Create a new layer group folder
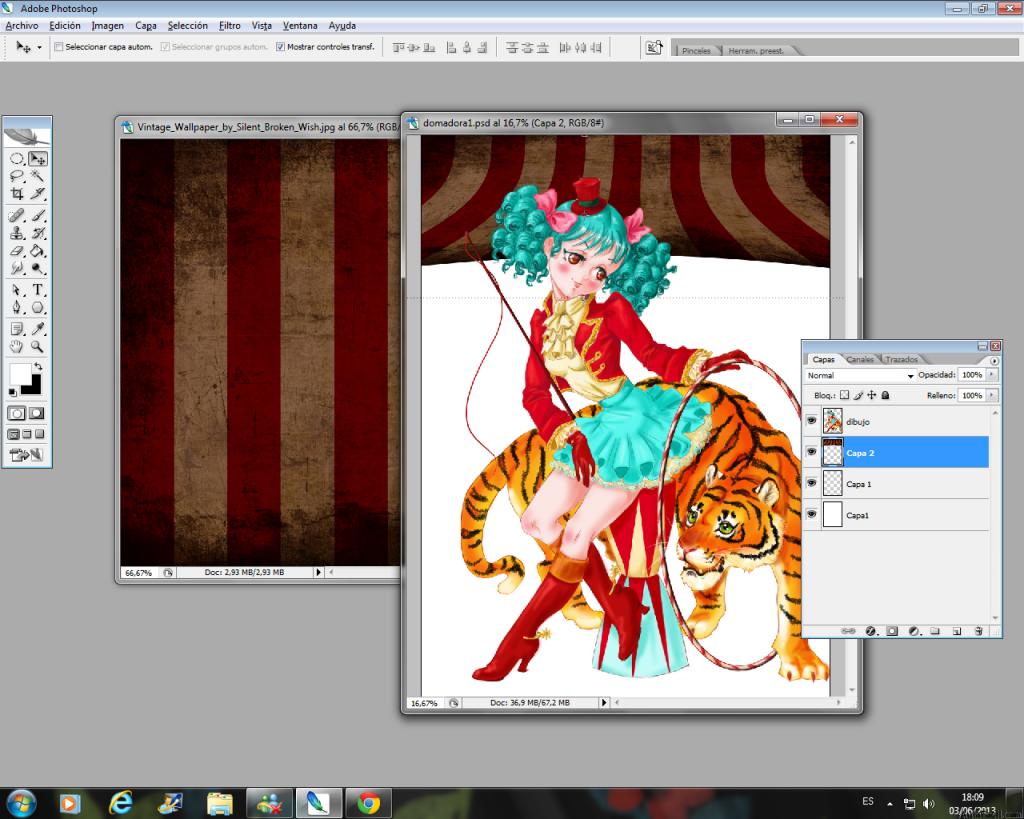 pyautogui.click(x=935, y=631)
